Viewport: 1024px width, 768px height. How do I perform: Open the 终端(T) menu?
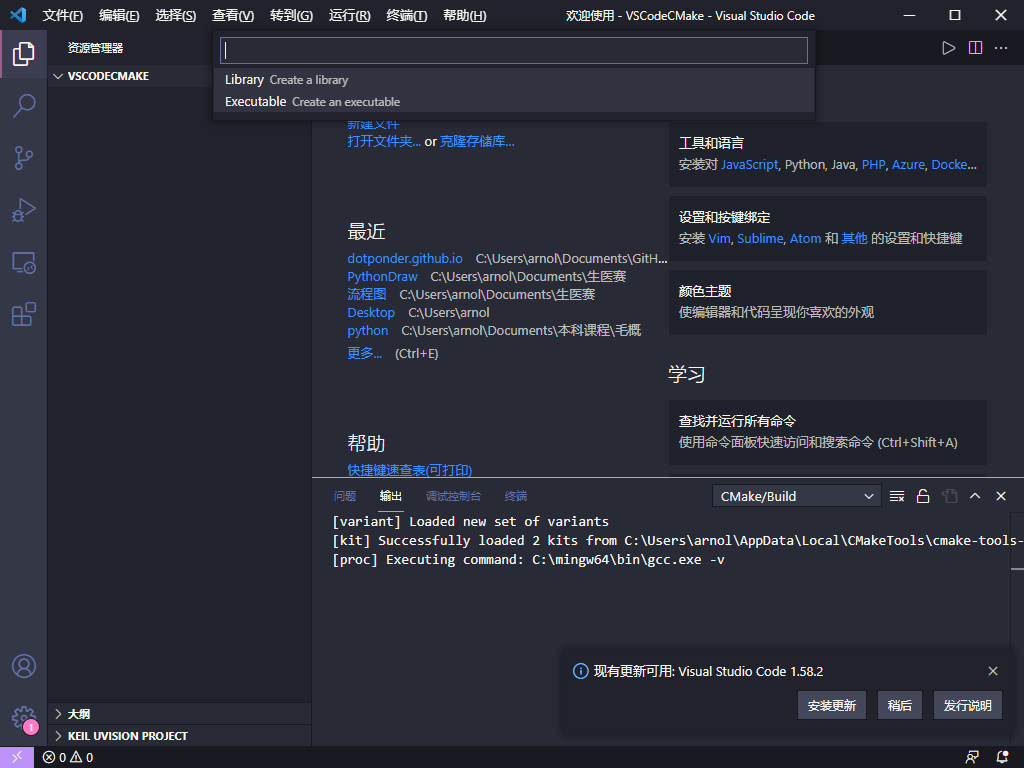406,16
